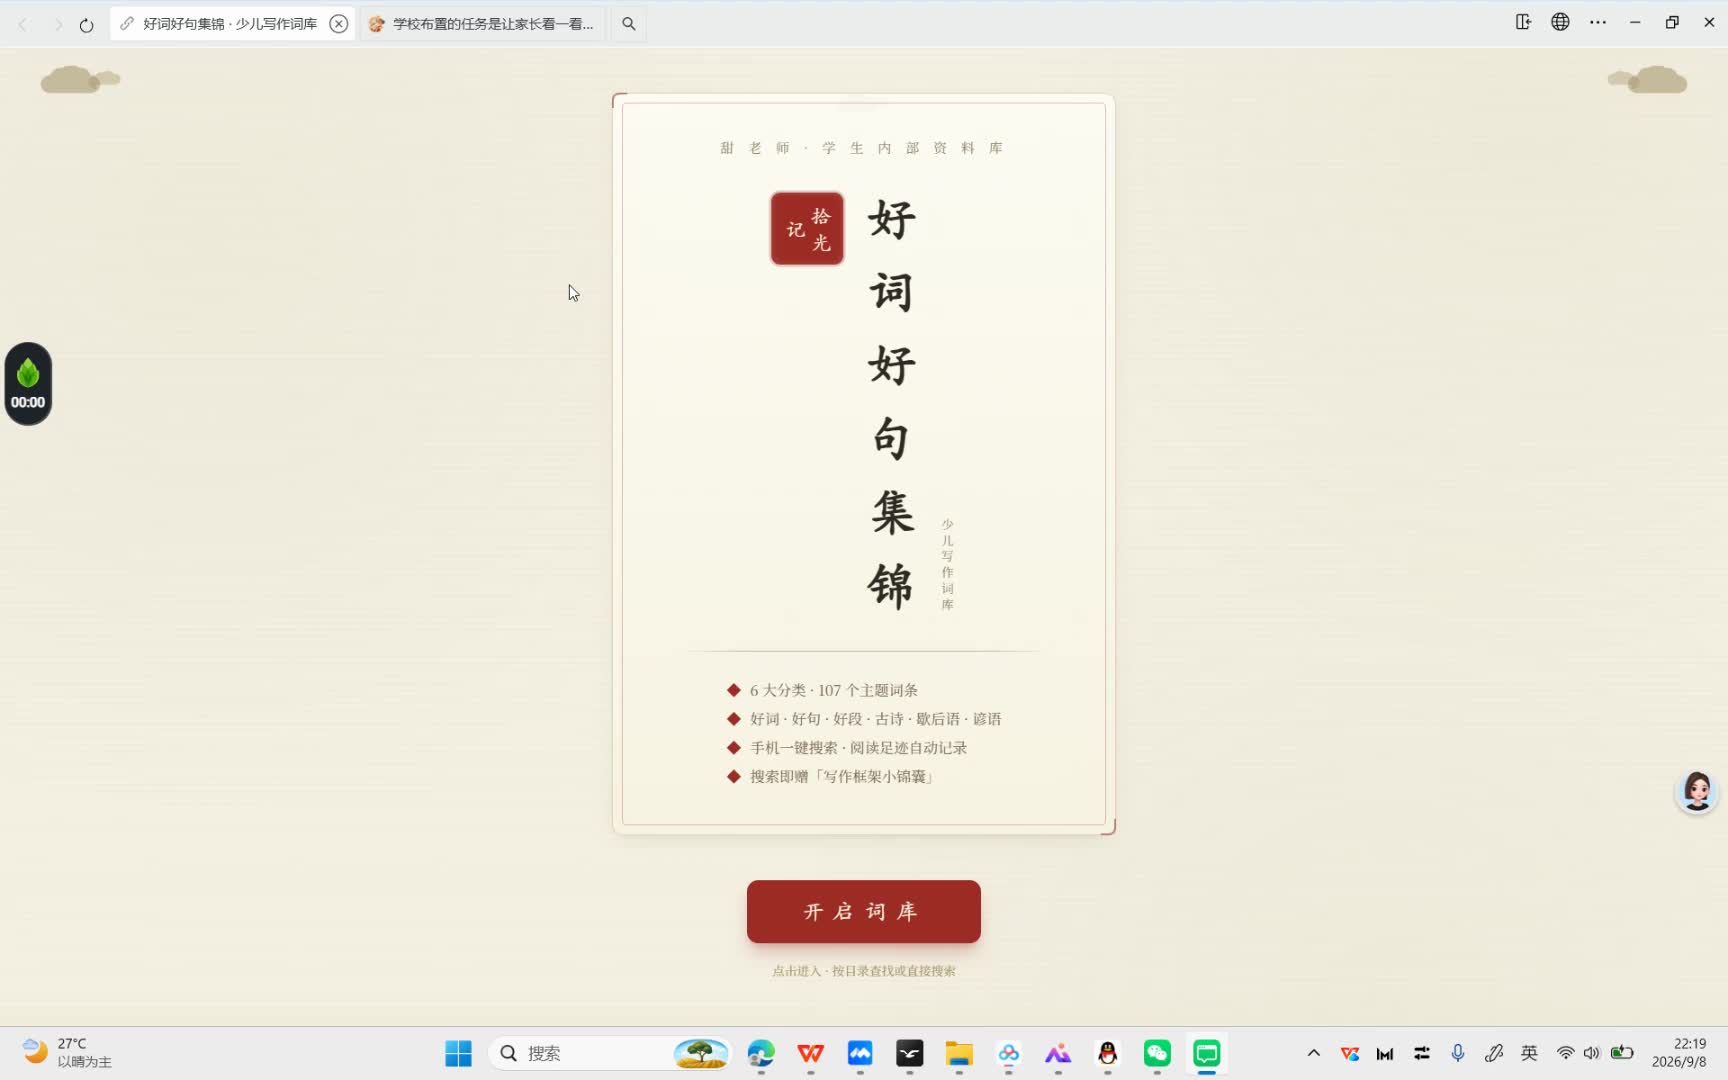This screenshot has height=1080, width=1728.
Task: Reload the current page
Action: [x=87, y=24]
